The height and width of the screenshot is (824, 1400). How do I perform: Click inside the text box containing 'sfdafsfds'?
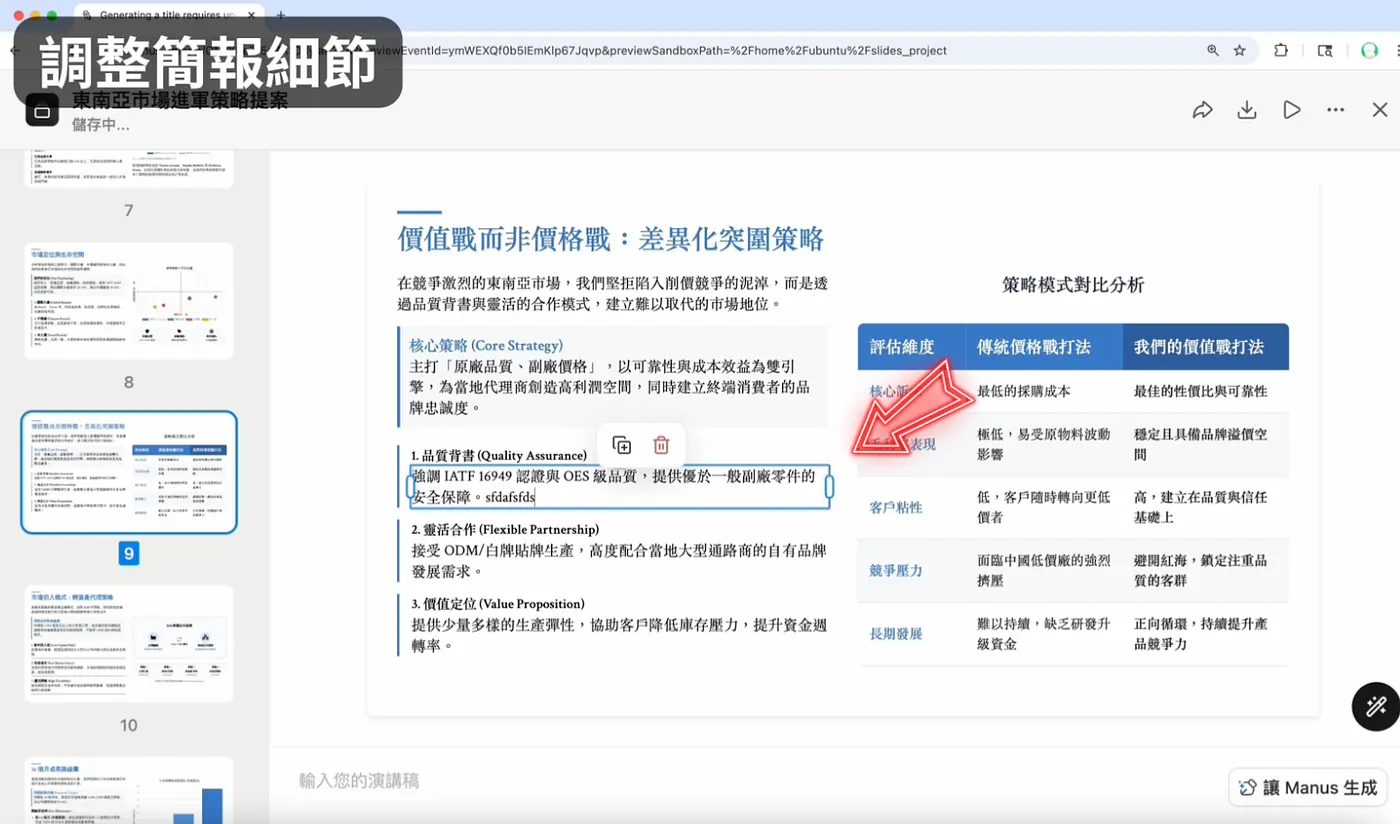click(619, 486)
